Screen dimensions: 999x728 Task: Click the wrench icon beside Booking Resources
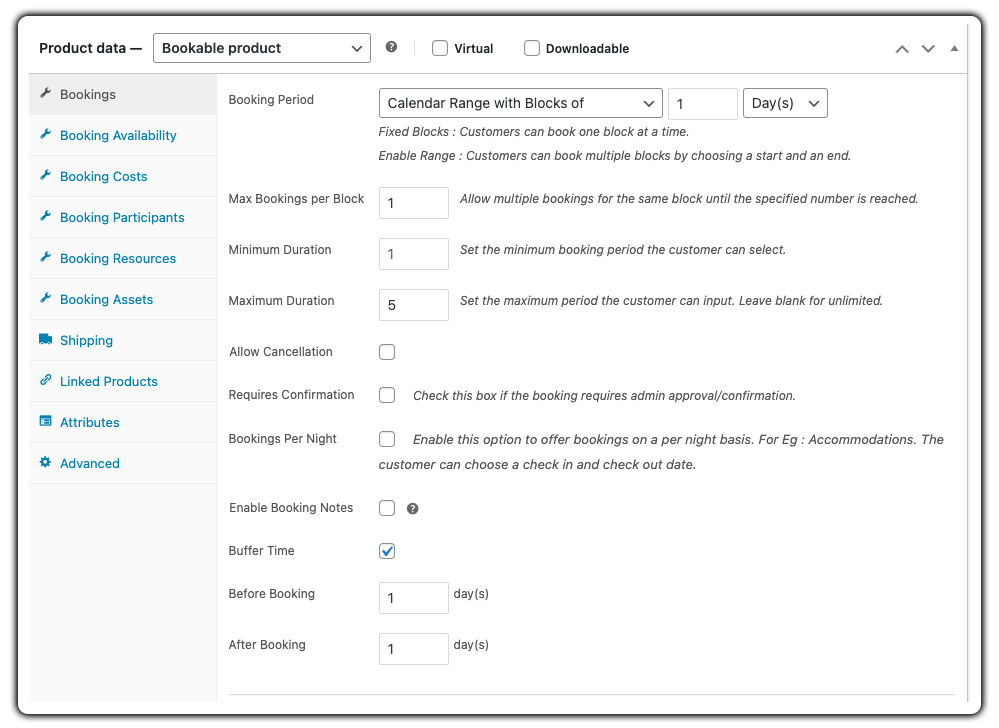tap(45, 257)
